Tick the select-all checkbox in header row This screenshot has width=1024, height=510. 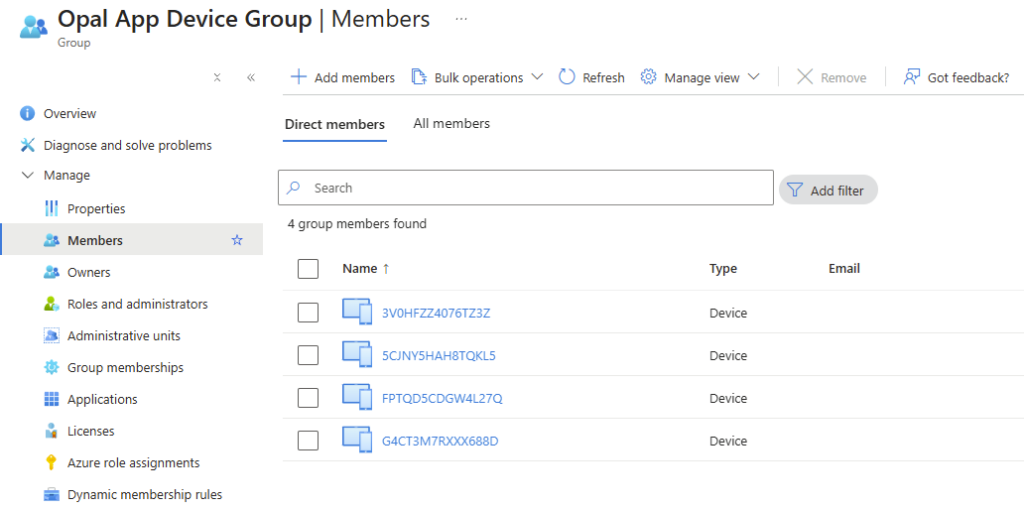pyautogui.click(x=308, y=269)
